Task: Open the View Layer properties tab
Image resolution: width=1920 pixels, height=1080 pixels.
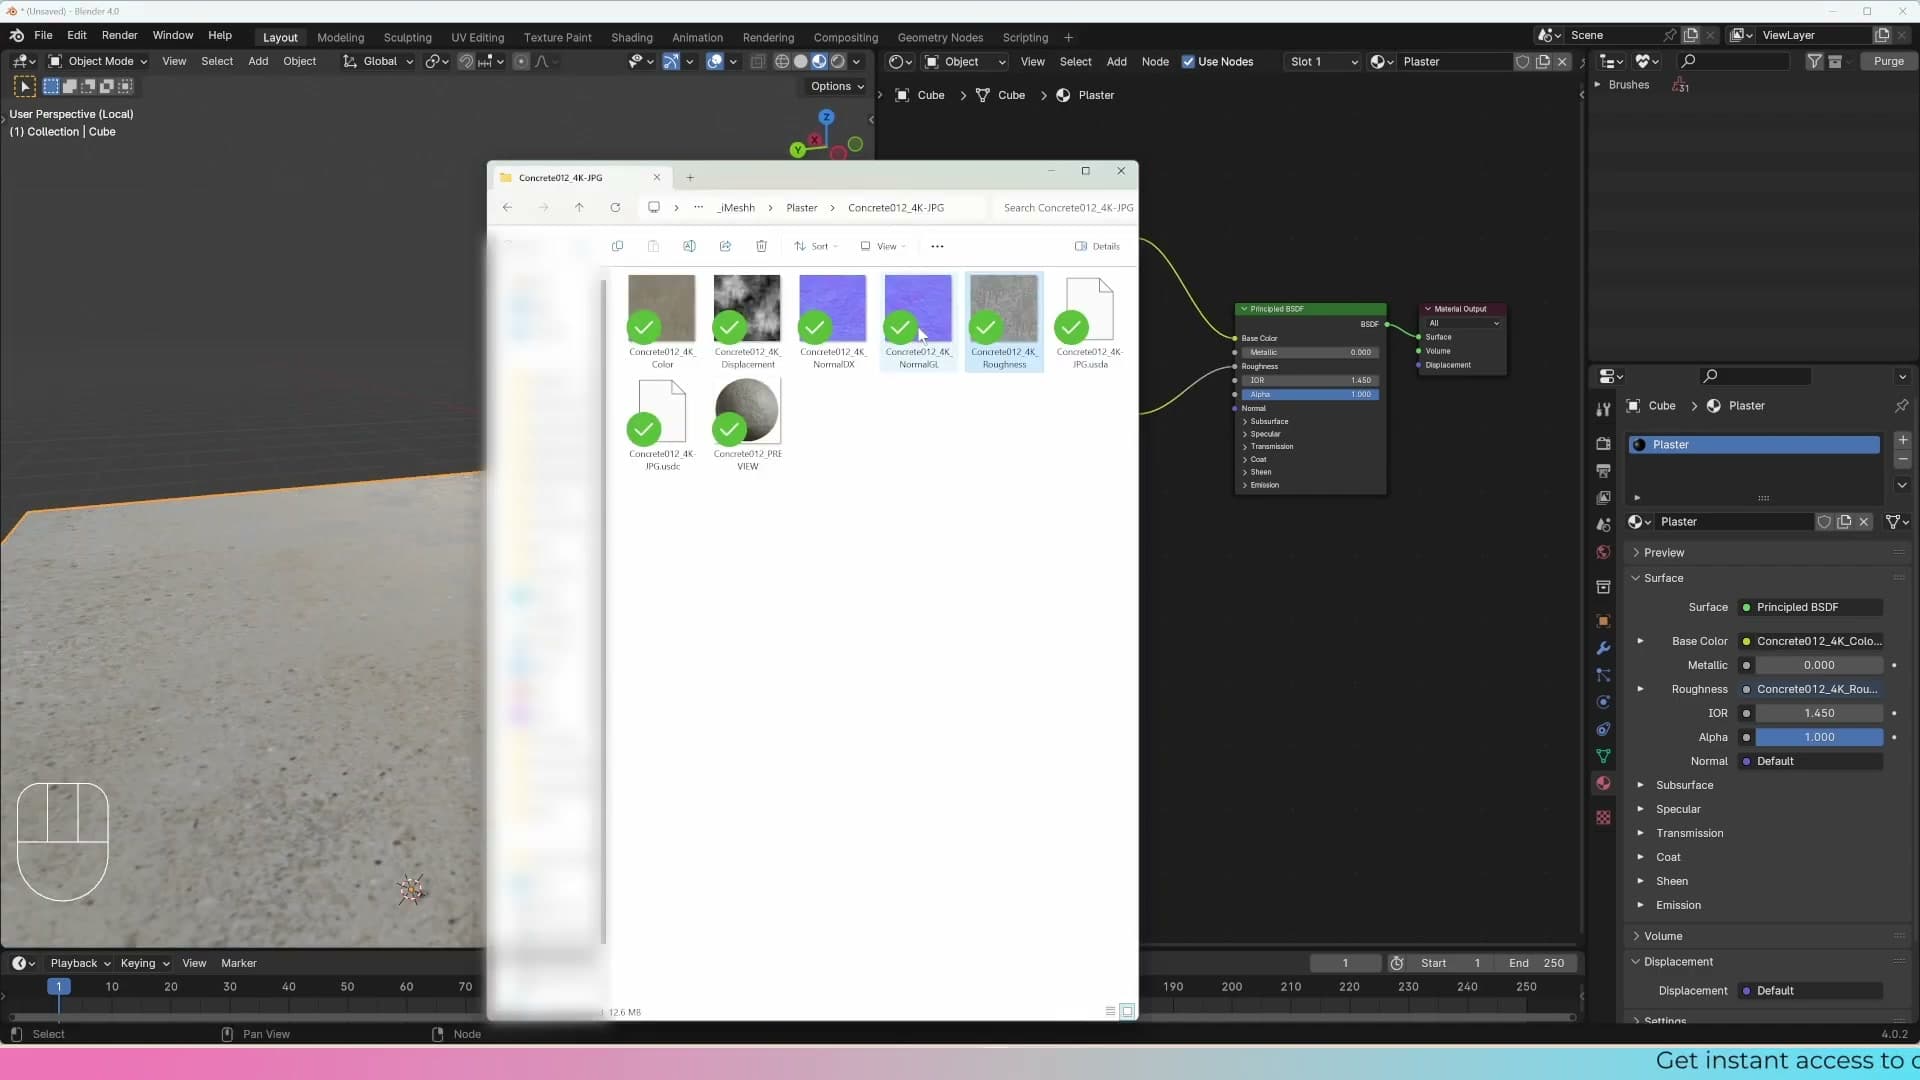Action: 1603,497
